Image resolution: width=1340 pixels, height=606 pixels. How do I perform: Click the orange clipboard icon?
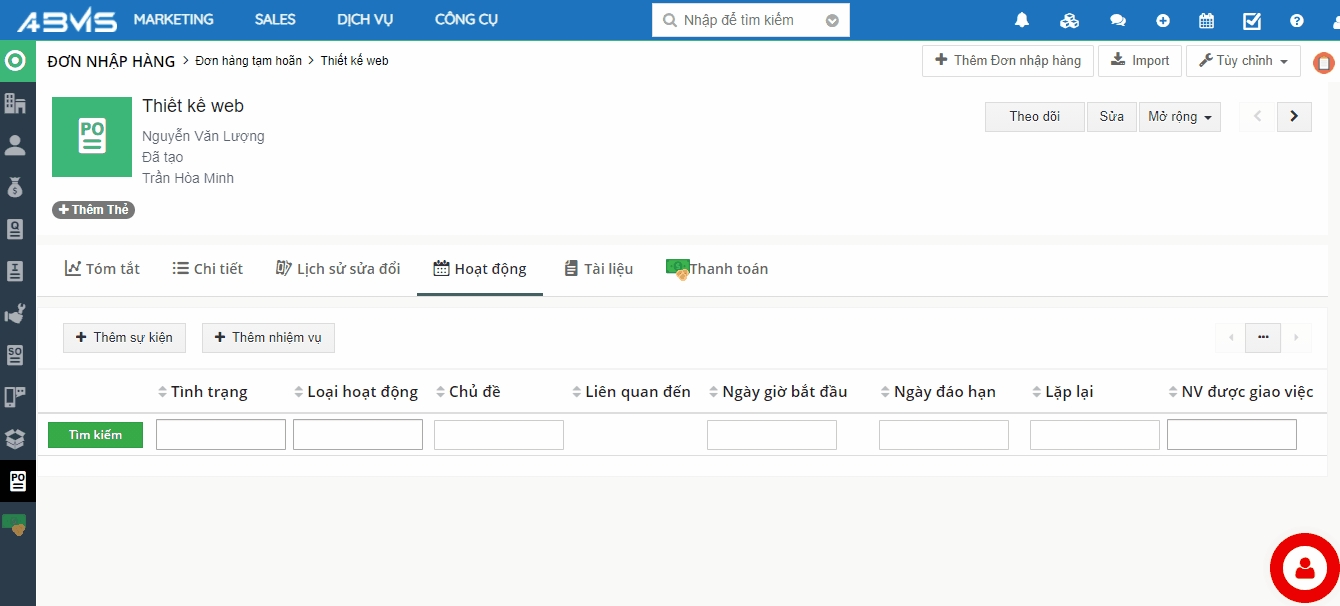tap(1323, 62)
